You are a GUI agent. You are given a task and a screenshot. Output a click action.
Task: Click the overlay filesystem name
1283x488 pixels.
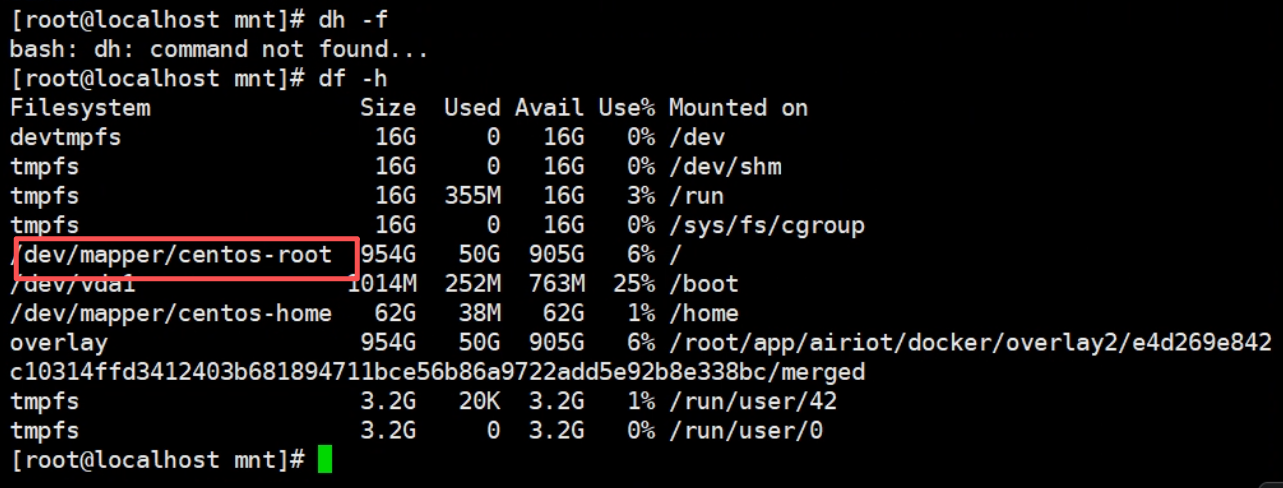(59, 343)
